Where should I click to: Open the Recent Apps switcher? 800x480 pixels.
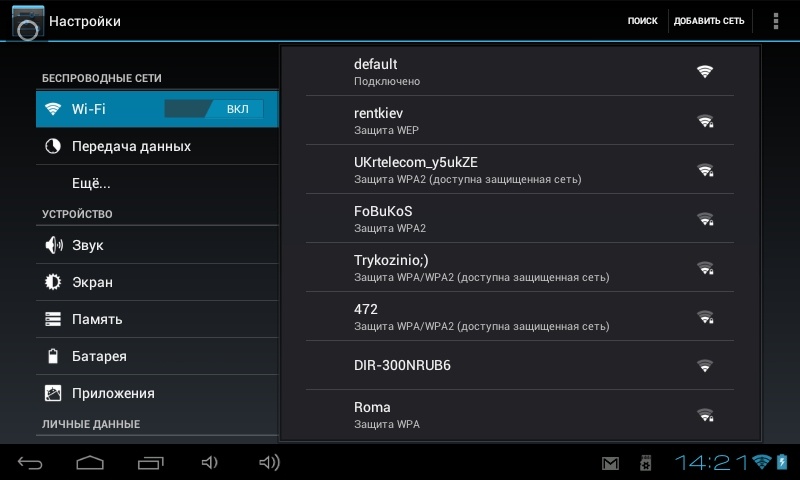151,462
